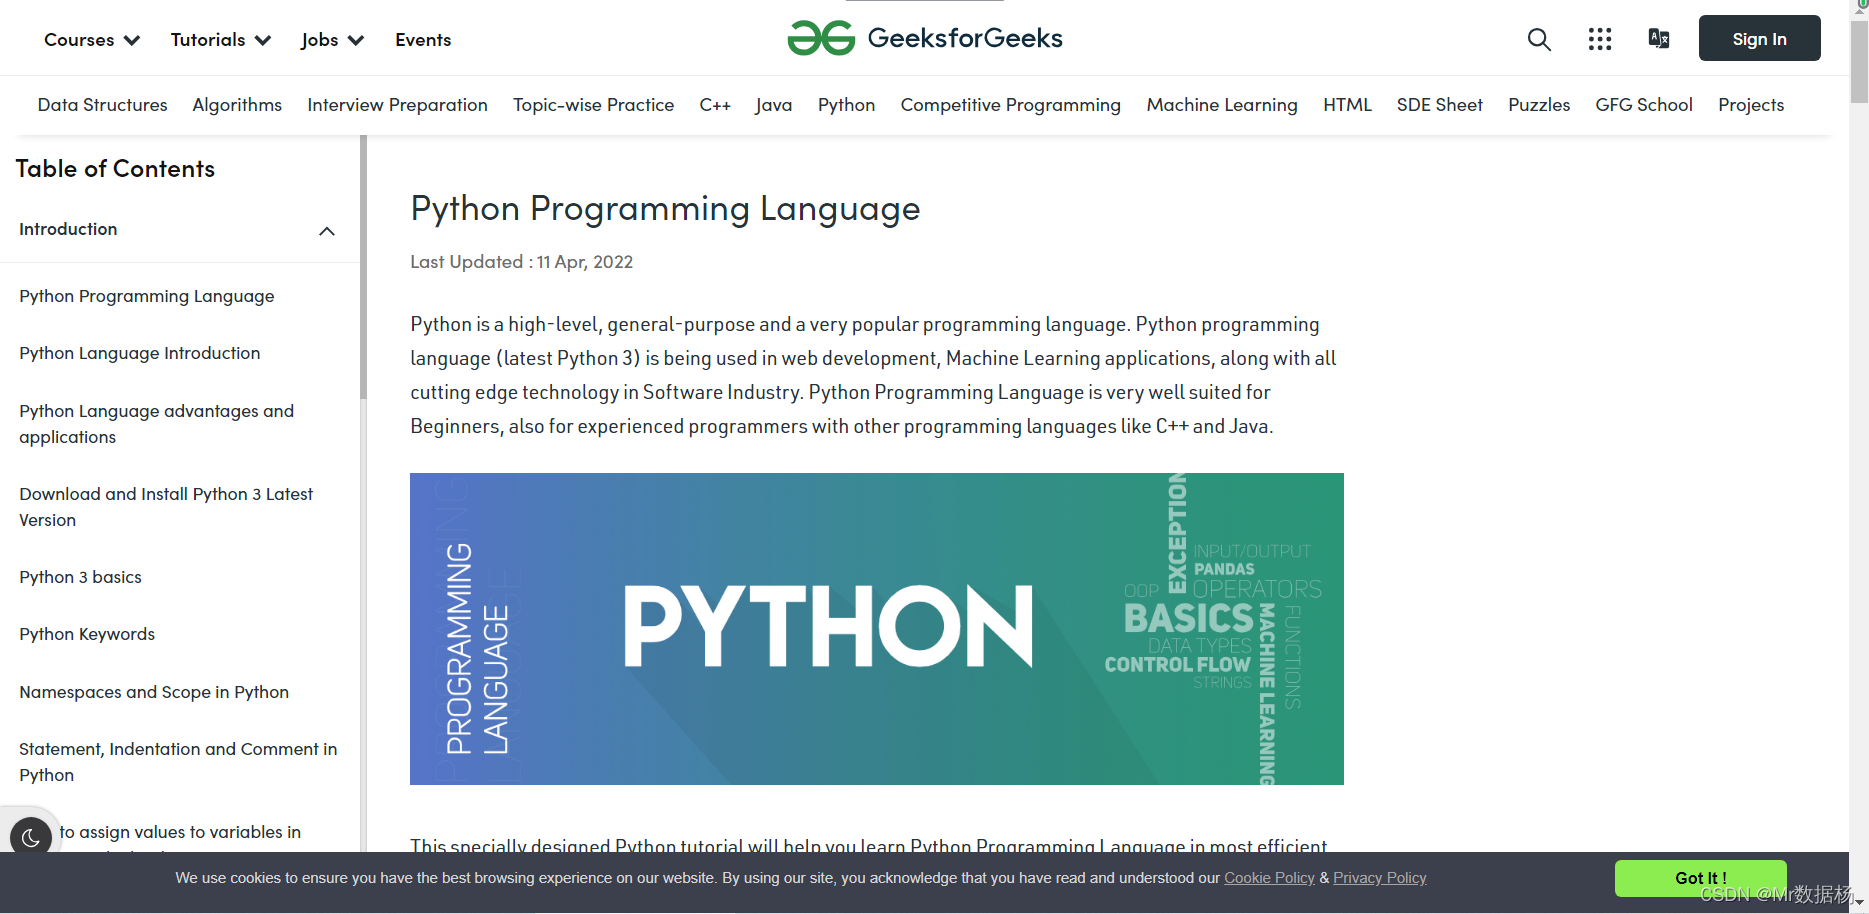Accept cookies with Got It button
Screen dimensions: 1869x914
(1701, 878)
